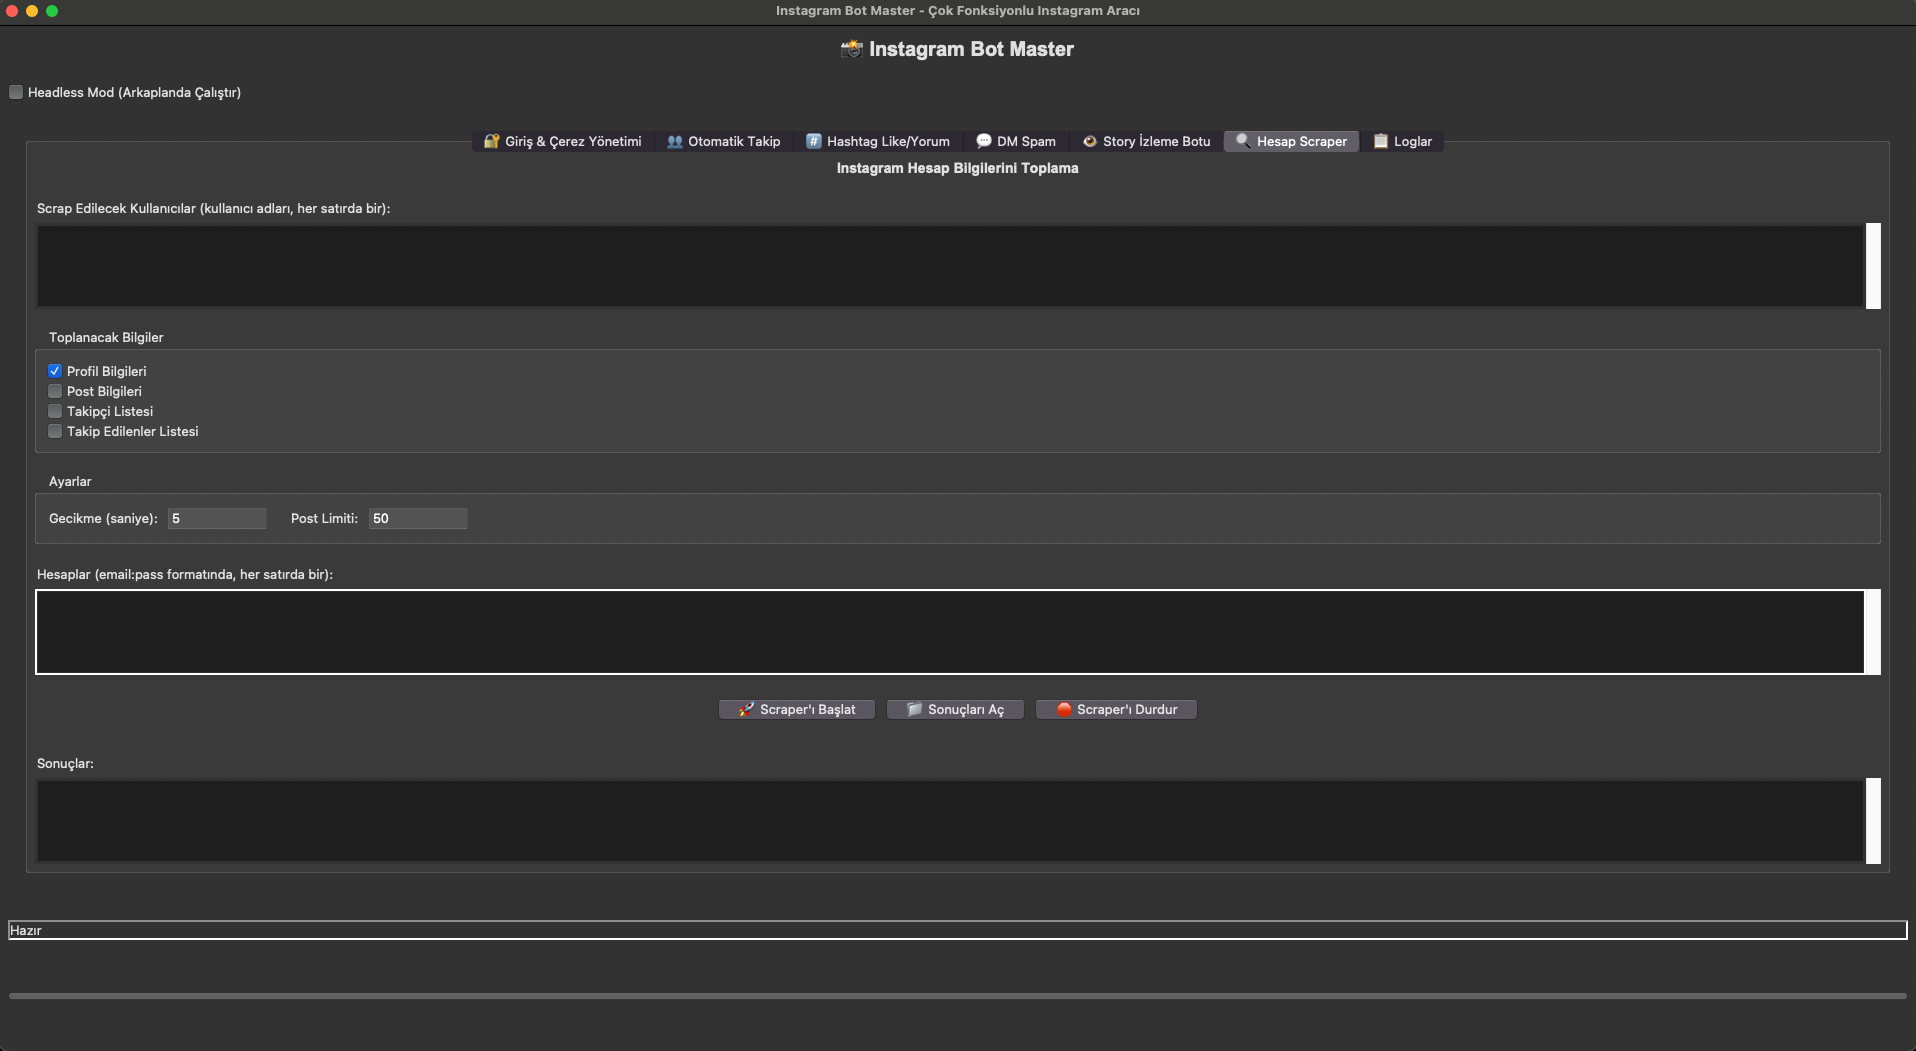Enable the Headless Mod checkbox

(16, 92)
